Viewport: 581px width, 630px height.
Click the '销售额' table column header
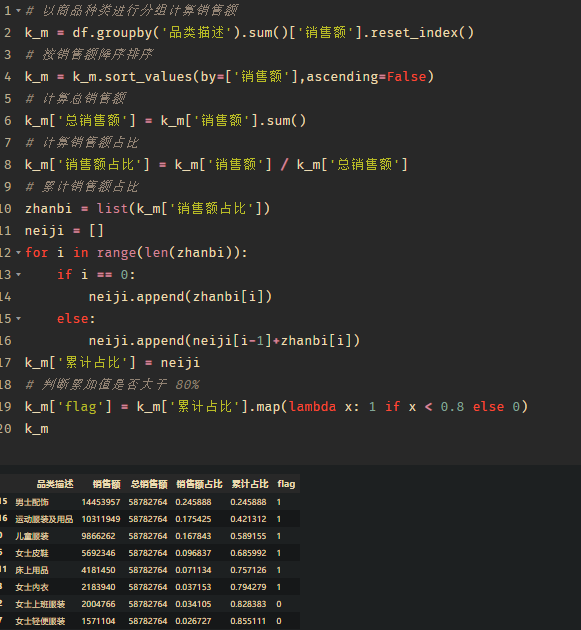tap(106, 484)
